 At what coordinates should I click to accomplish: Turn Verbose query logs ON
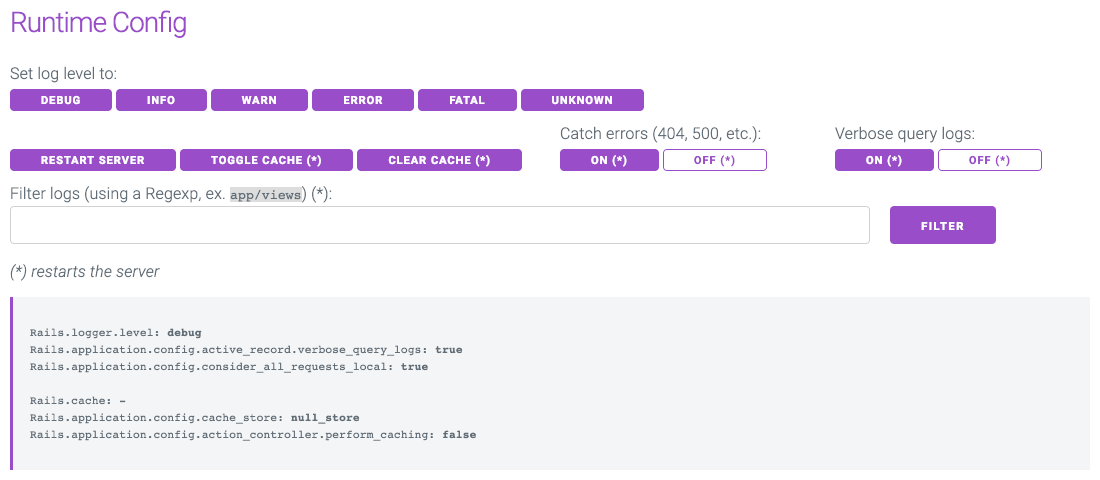click(884, 160)
